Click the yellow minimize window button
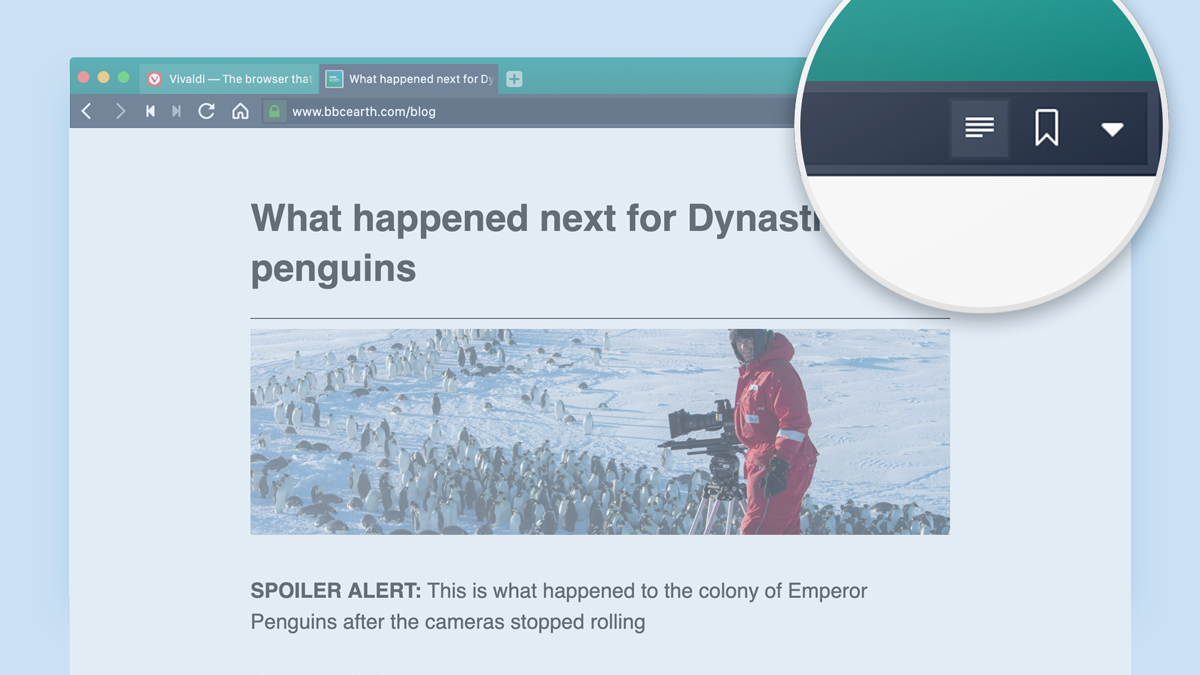 (x=103, y=77)
